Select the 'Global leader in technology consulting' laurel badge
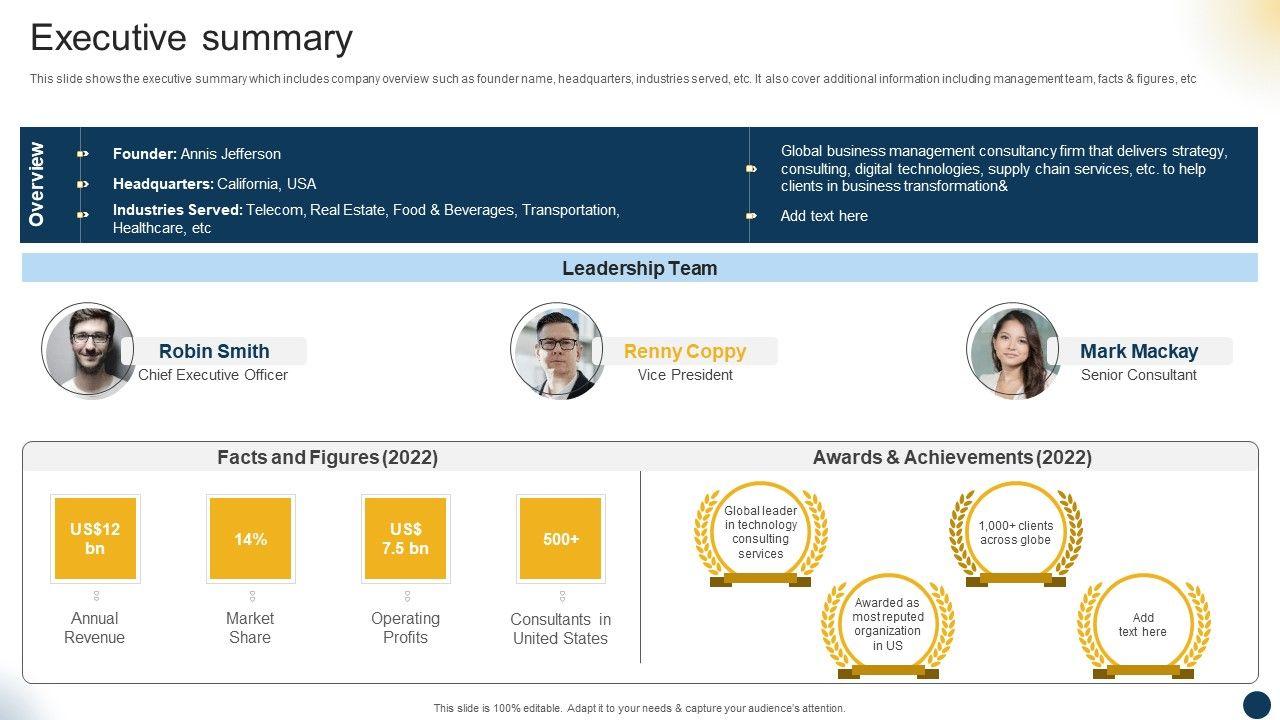The width and height of the screenshot is (1280, 720). (761, 534)
